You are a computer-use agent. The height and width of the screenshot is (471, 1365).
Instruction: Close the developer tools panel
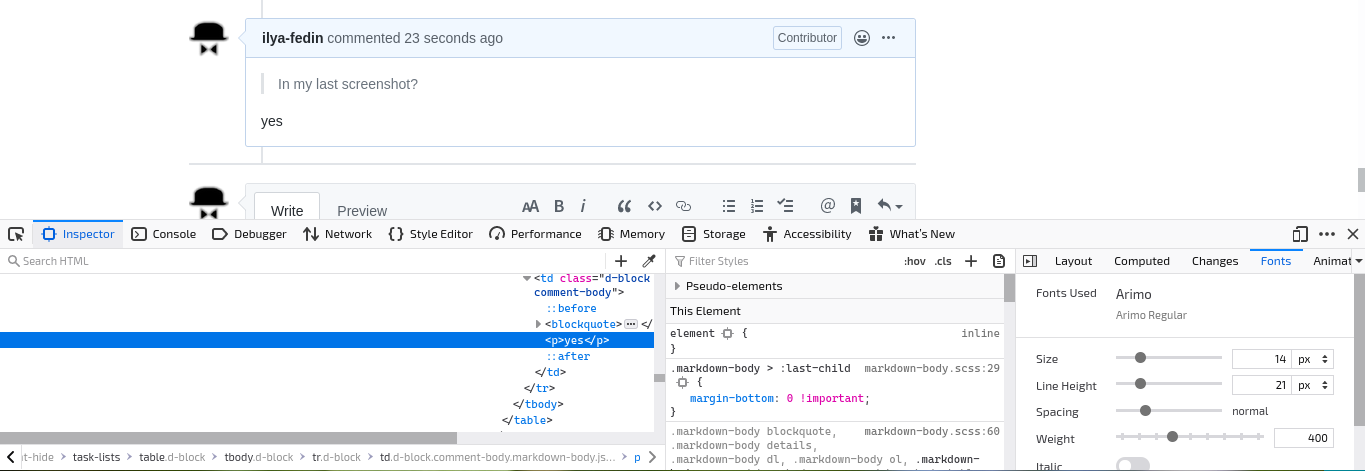(x=1352, y=234)
